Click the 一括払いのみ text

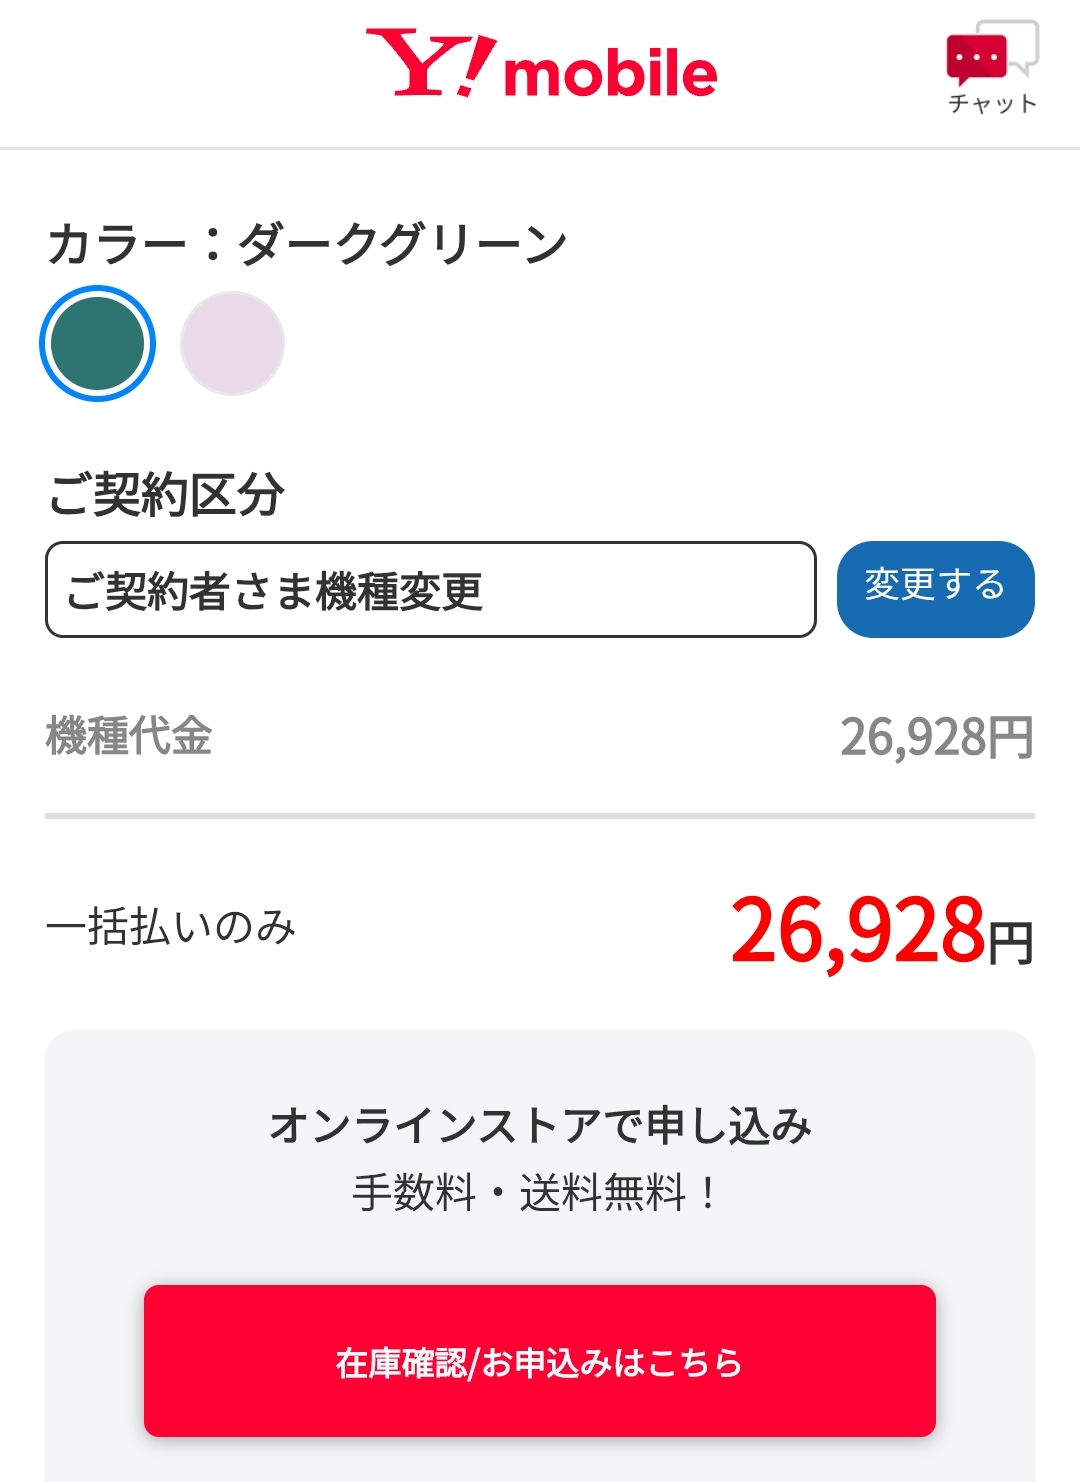[x=171, y=927]
